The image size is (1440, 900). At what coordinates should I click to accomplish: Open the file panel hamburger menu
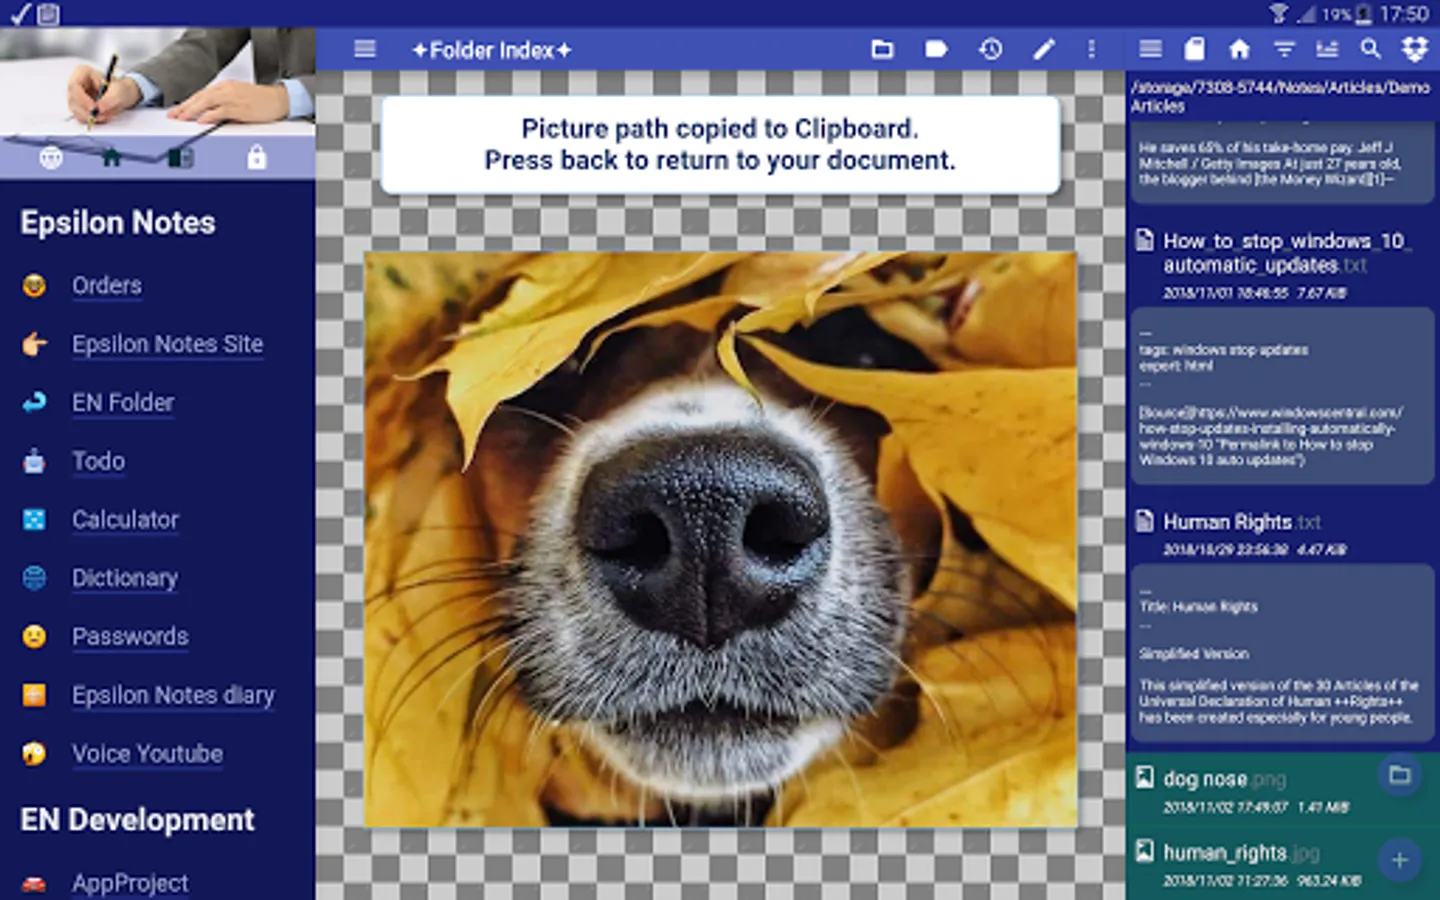pyautogui.click(x=1151, y=49)
